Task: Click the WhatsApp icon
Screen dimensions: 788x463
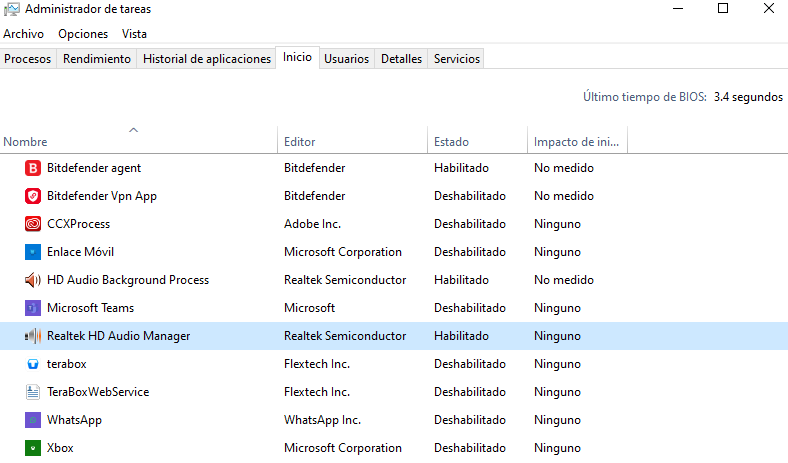Action: [32, 420]
